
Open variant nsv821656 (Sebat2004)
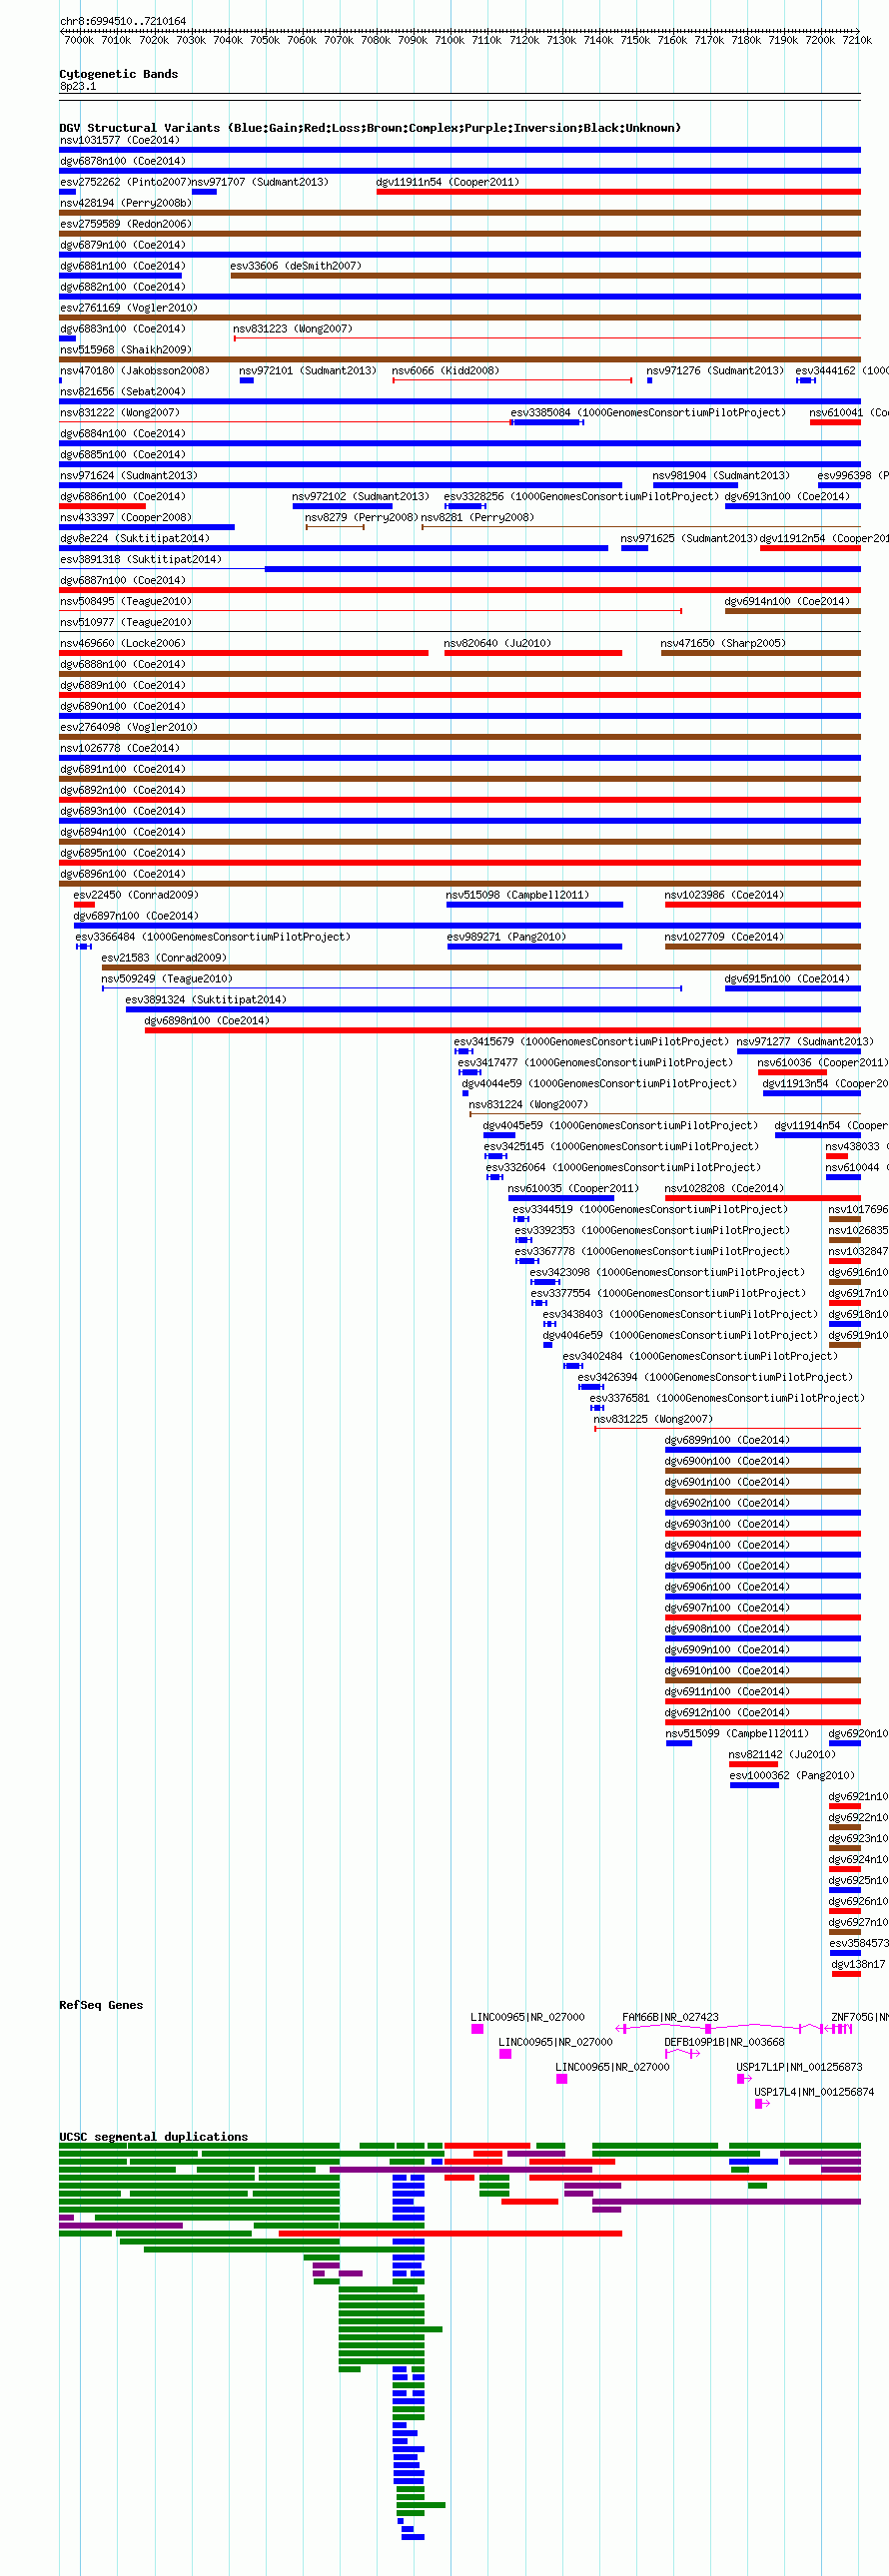[x=123, y=392]
